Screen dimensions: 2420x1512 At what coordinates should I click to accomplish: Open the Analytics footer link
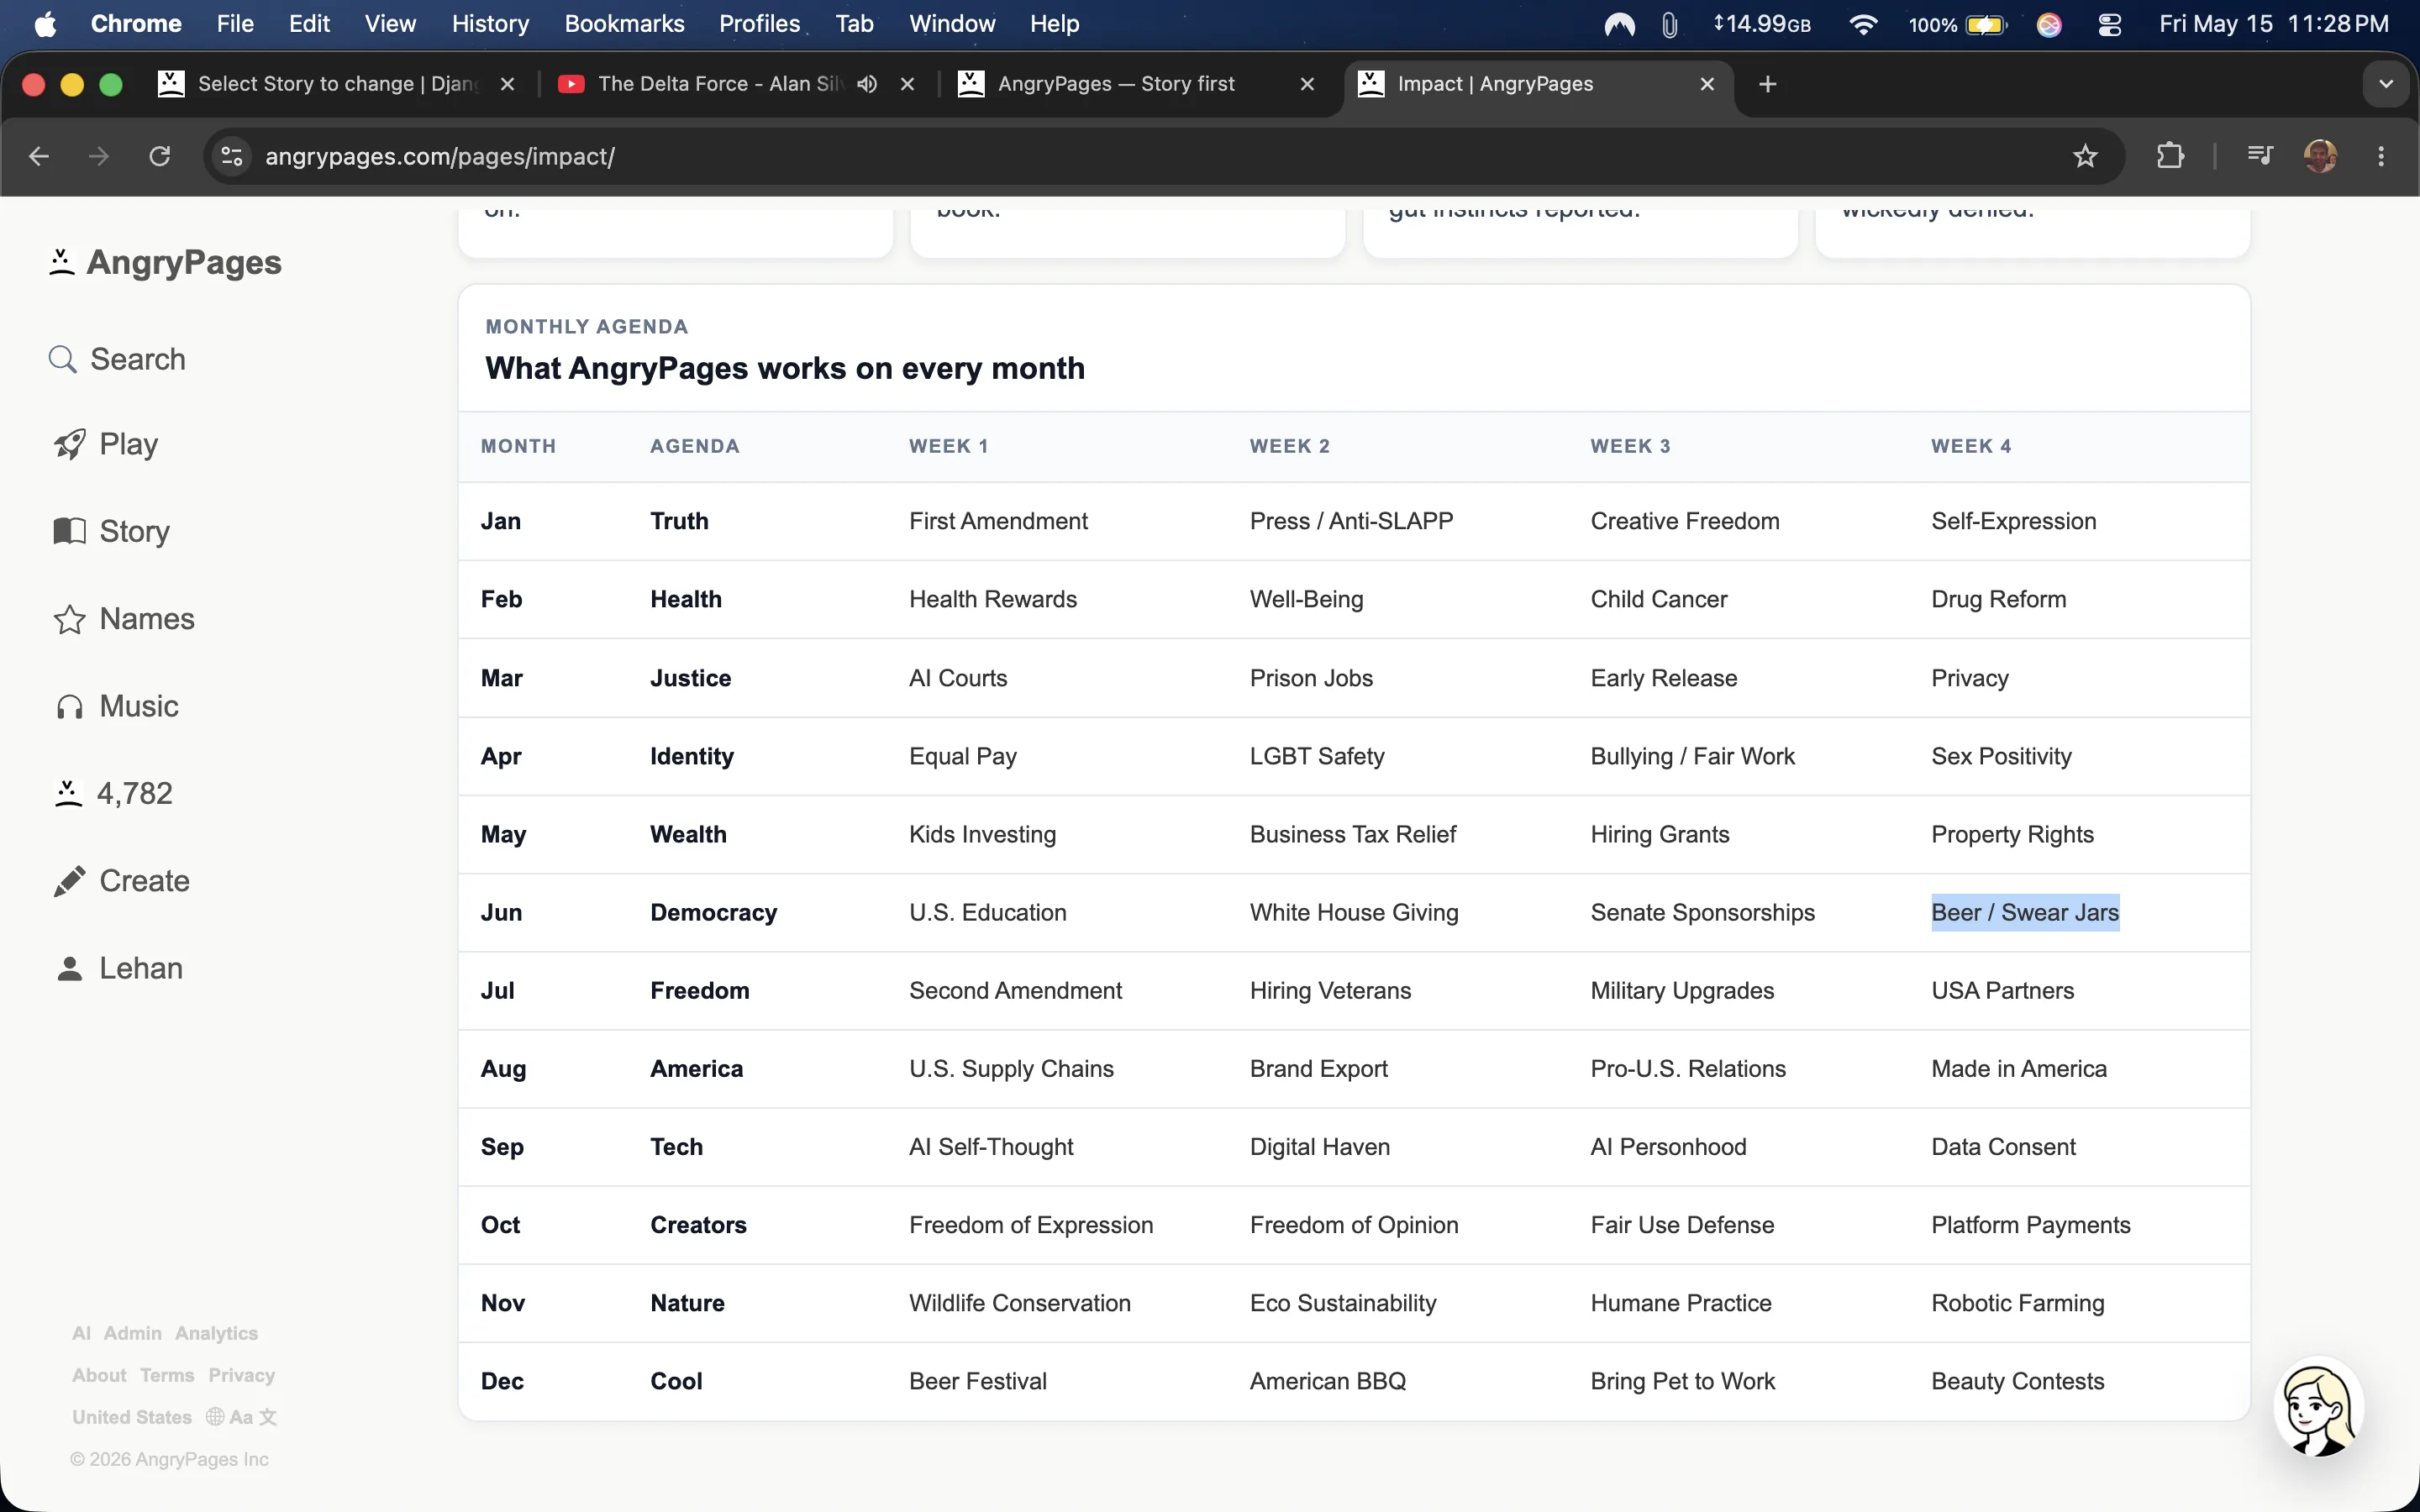click(216, 1333)
